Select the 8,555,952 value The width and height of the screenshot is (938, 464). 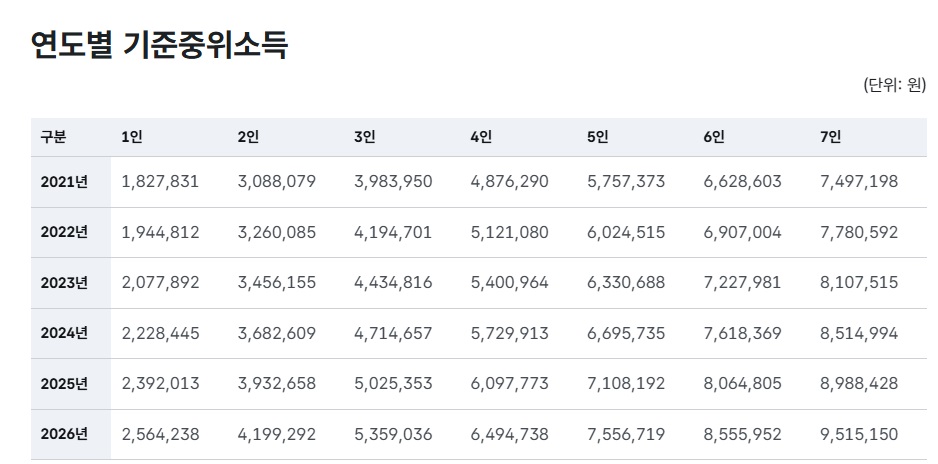click(x=742, y=434)
